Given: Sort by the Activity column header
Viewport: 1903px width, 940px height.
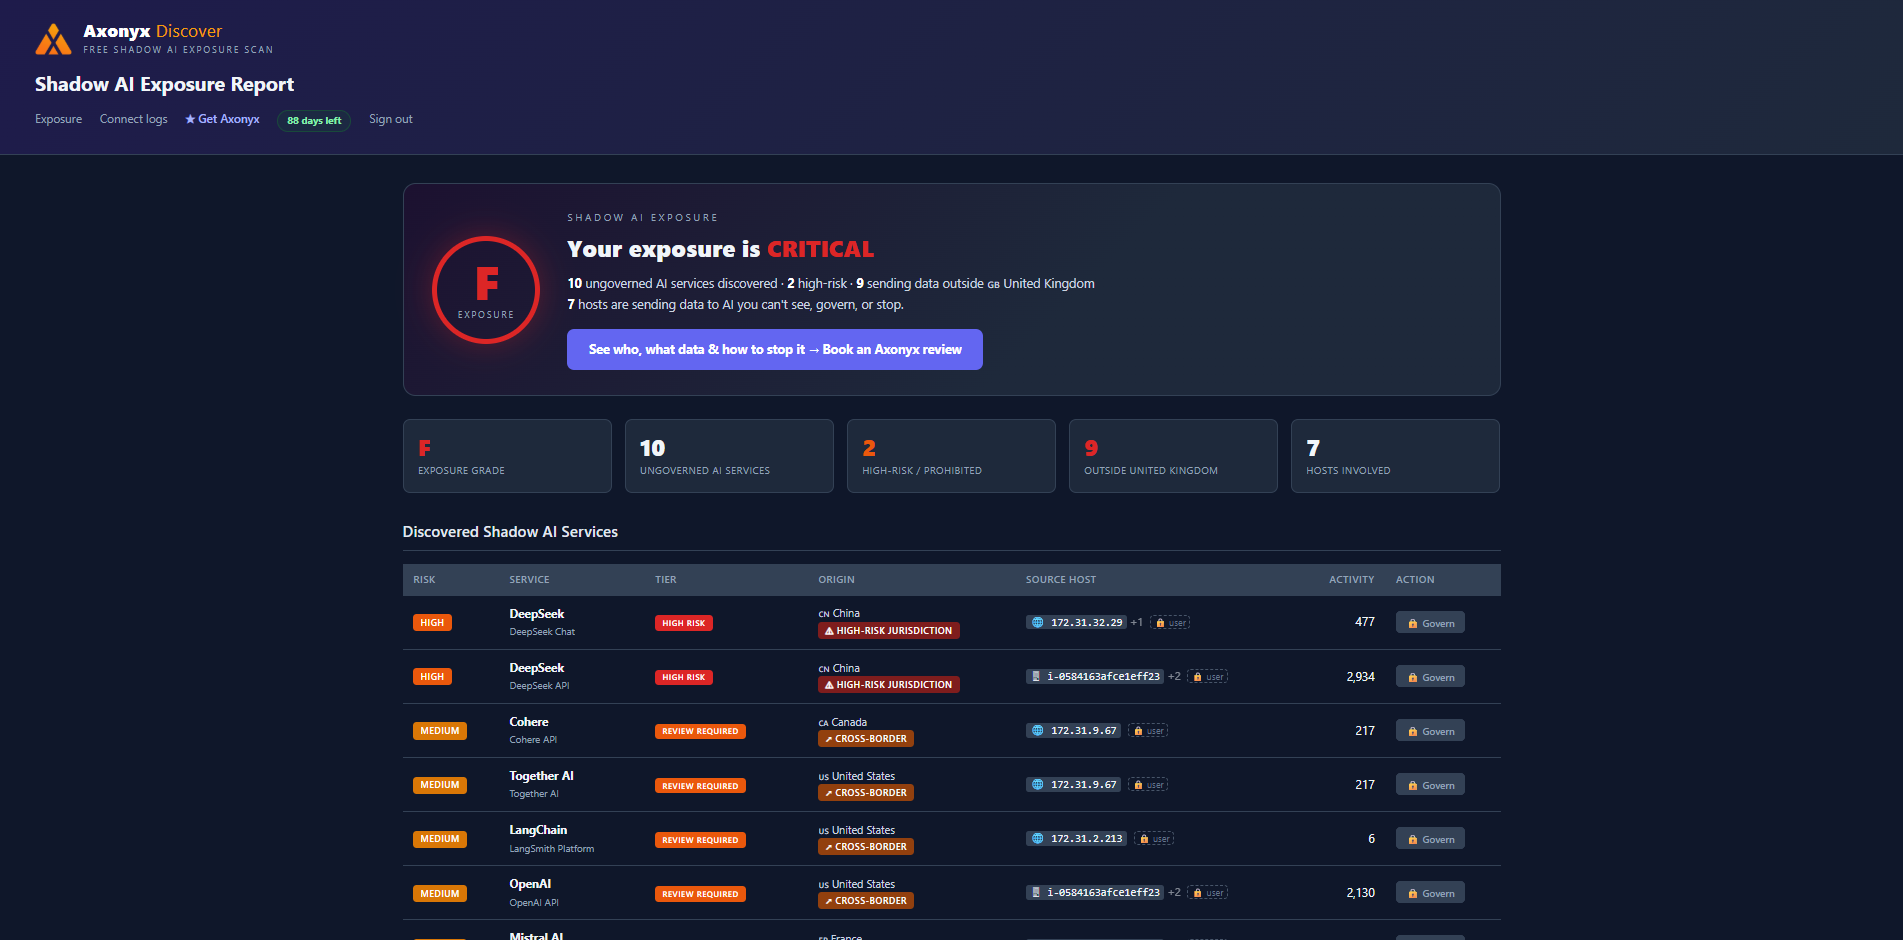Looking at the screenshot, I should point(1351,579).
